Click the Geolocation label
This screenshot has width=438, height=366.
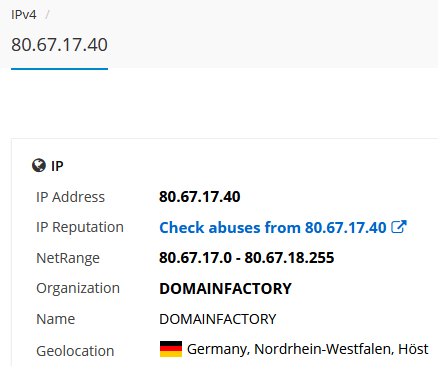click(x=75, y=351)
